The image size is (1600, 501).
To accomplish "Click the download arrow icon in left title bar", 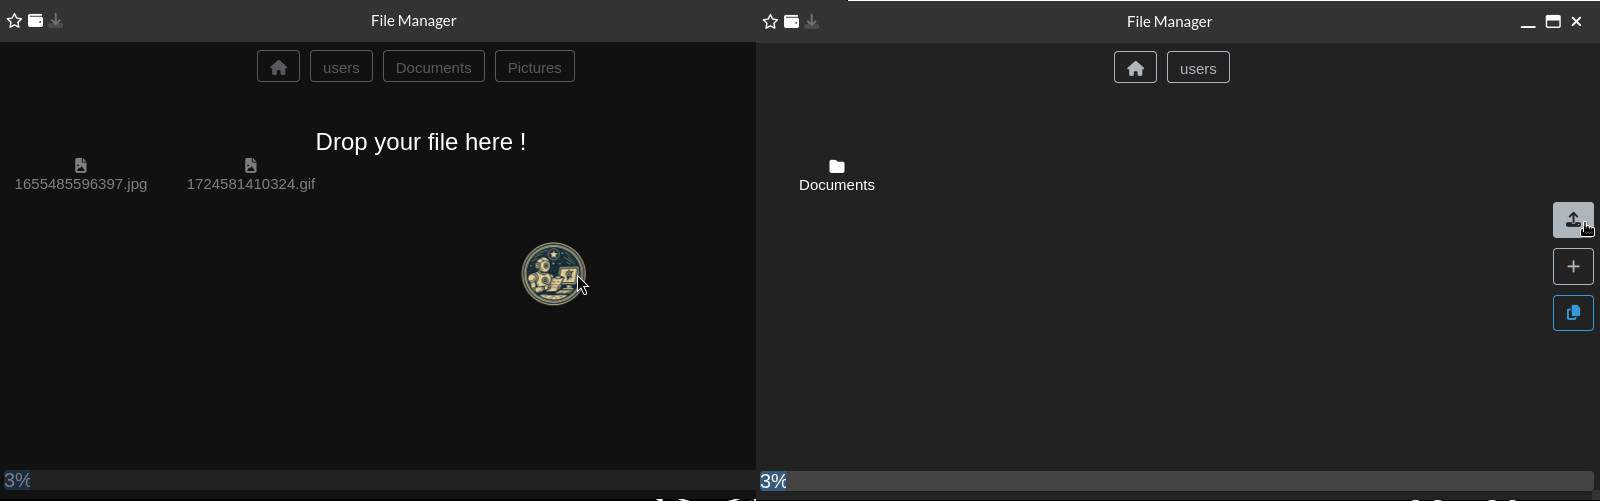I will click(56, 21).
